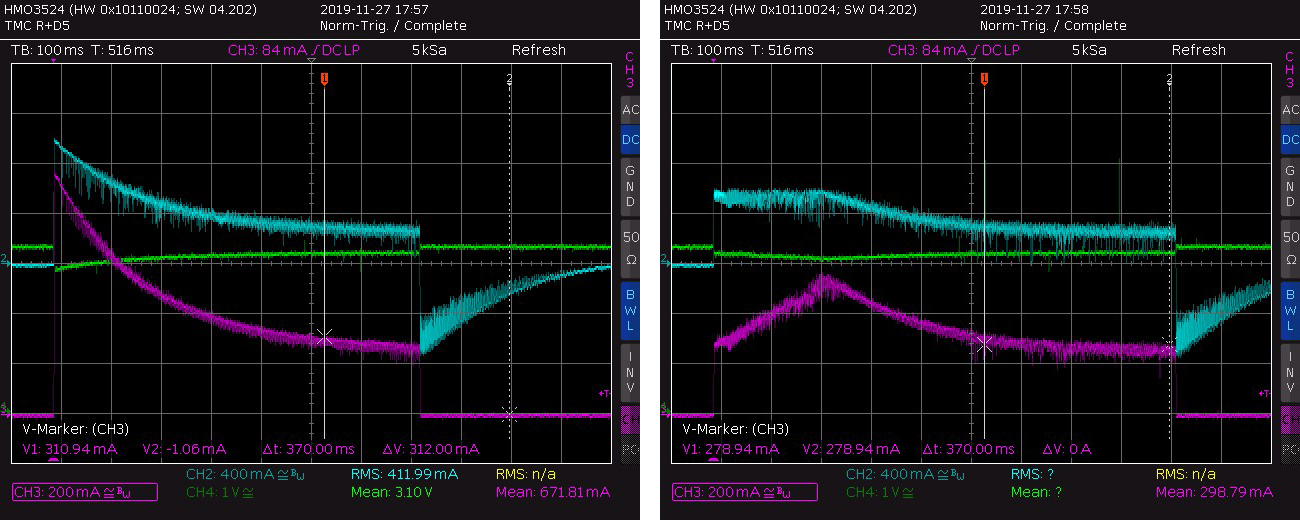
Task: Select DC coupling in the left scope sidebar
Action: (630, 140)
